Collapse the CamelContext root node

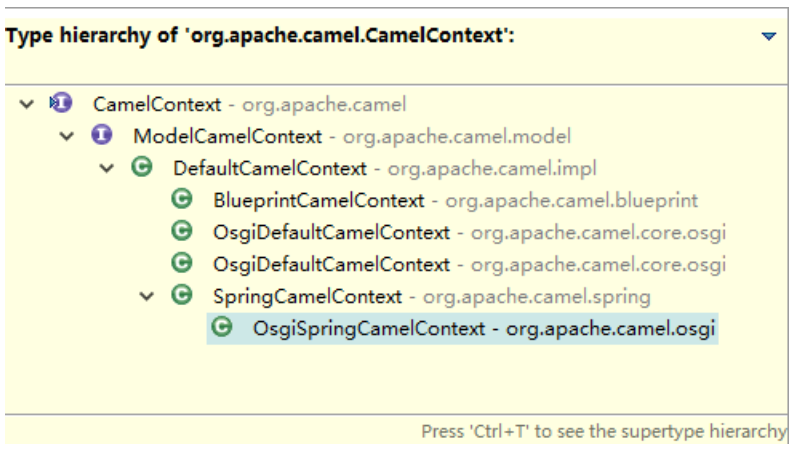(27, 103)
